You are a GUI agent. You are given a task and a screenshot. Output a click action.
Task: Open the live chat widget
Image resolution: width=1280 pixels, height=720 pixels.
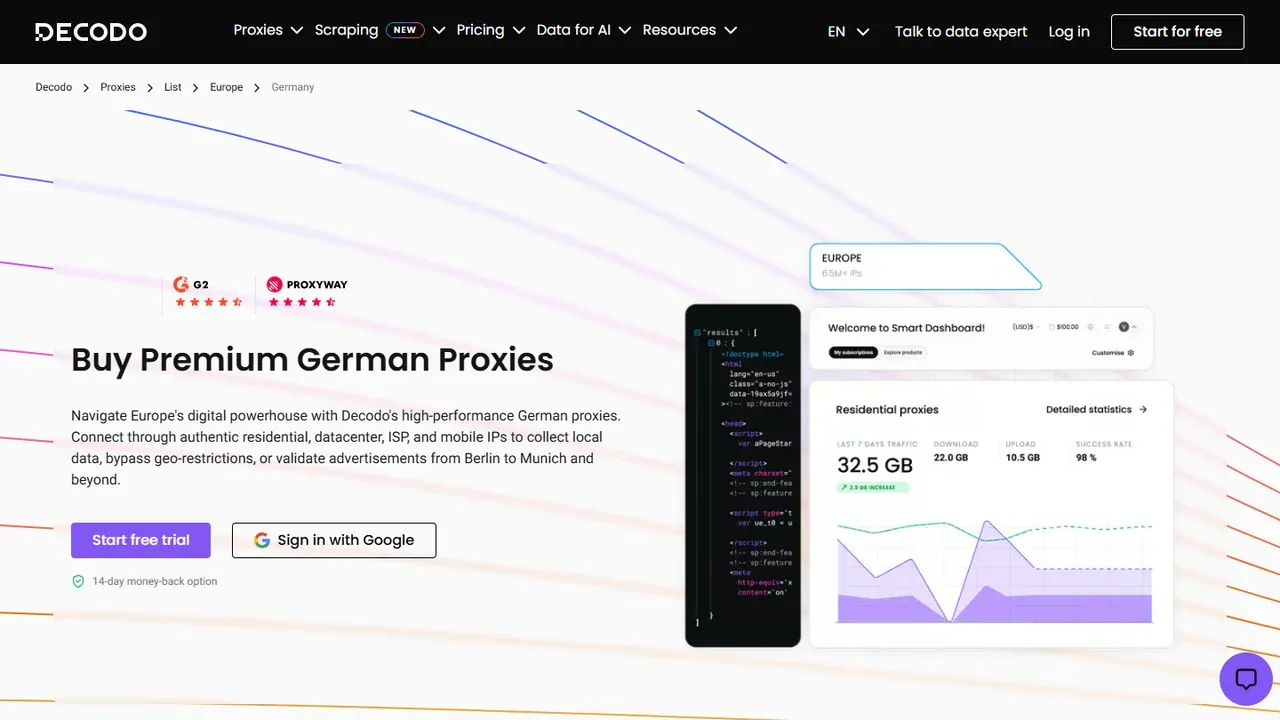point(1246,679)
